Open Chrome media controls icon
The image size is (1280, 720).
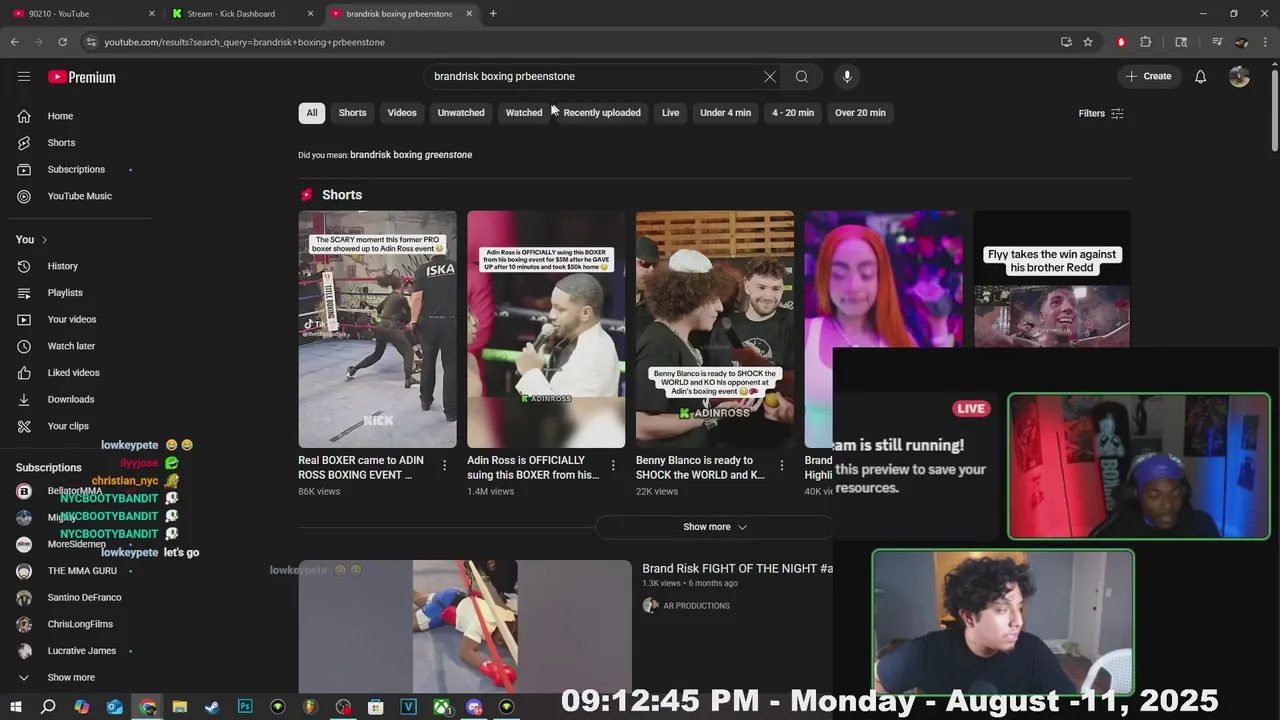coord(1217,42)
